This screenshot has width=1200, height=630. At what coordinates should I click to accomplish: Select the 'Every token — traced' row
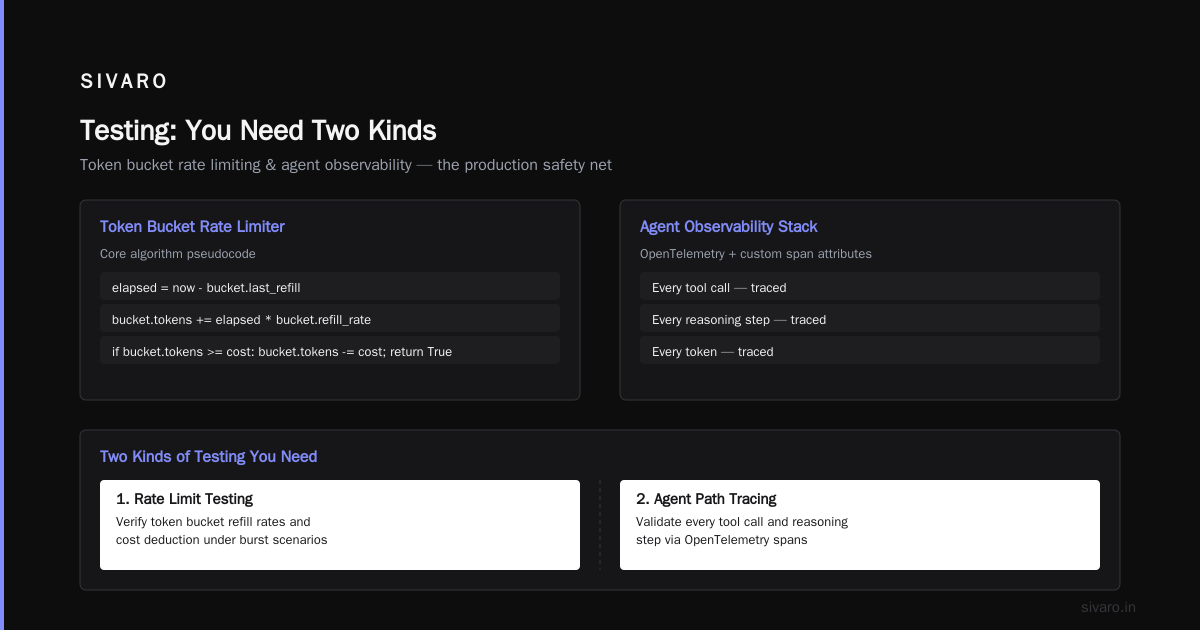870,351
